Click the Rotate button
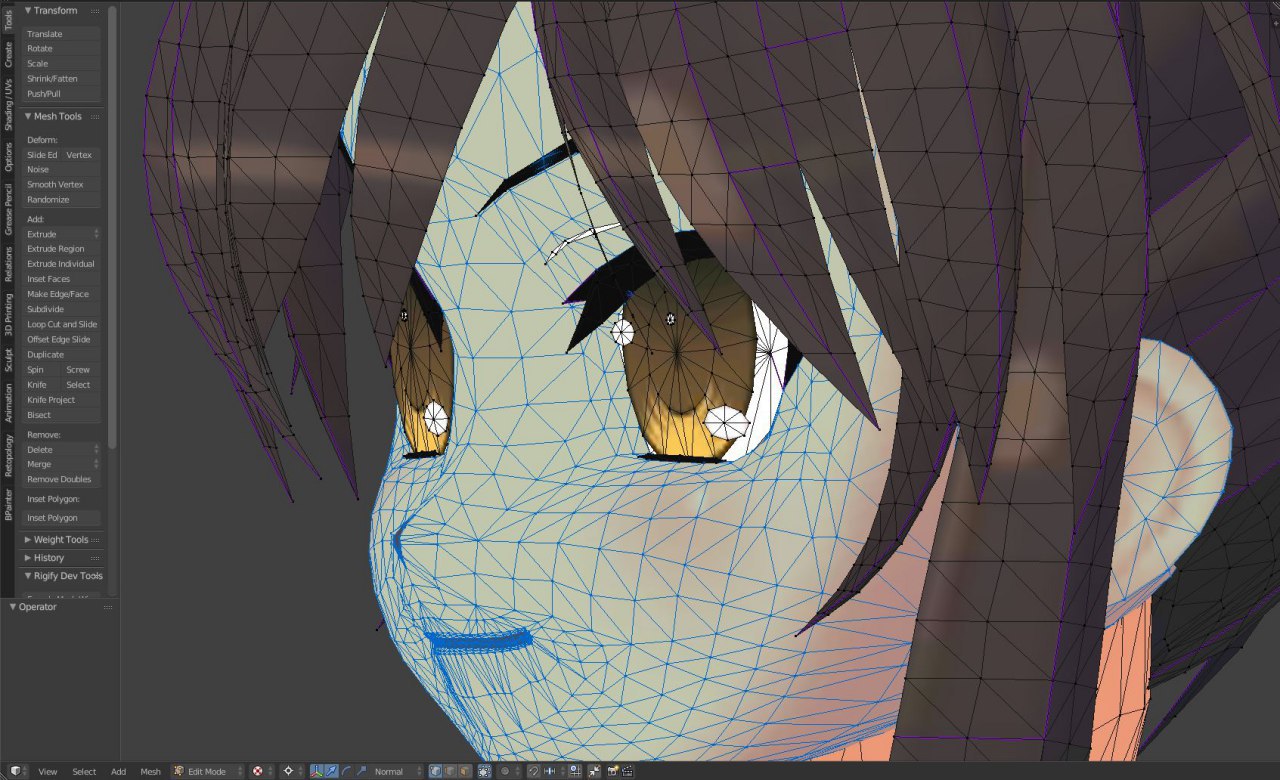 [x=62, y=48]
